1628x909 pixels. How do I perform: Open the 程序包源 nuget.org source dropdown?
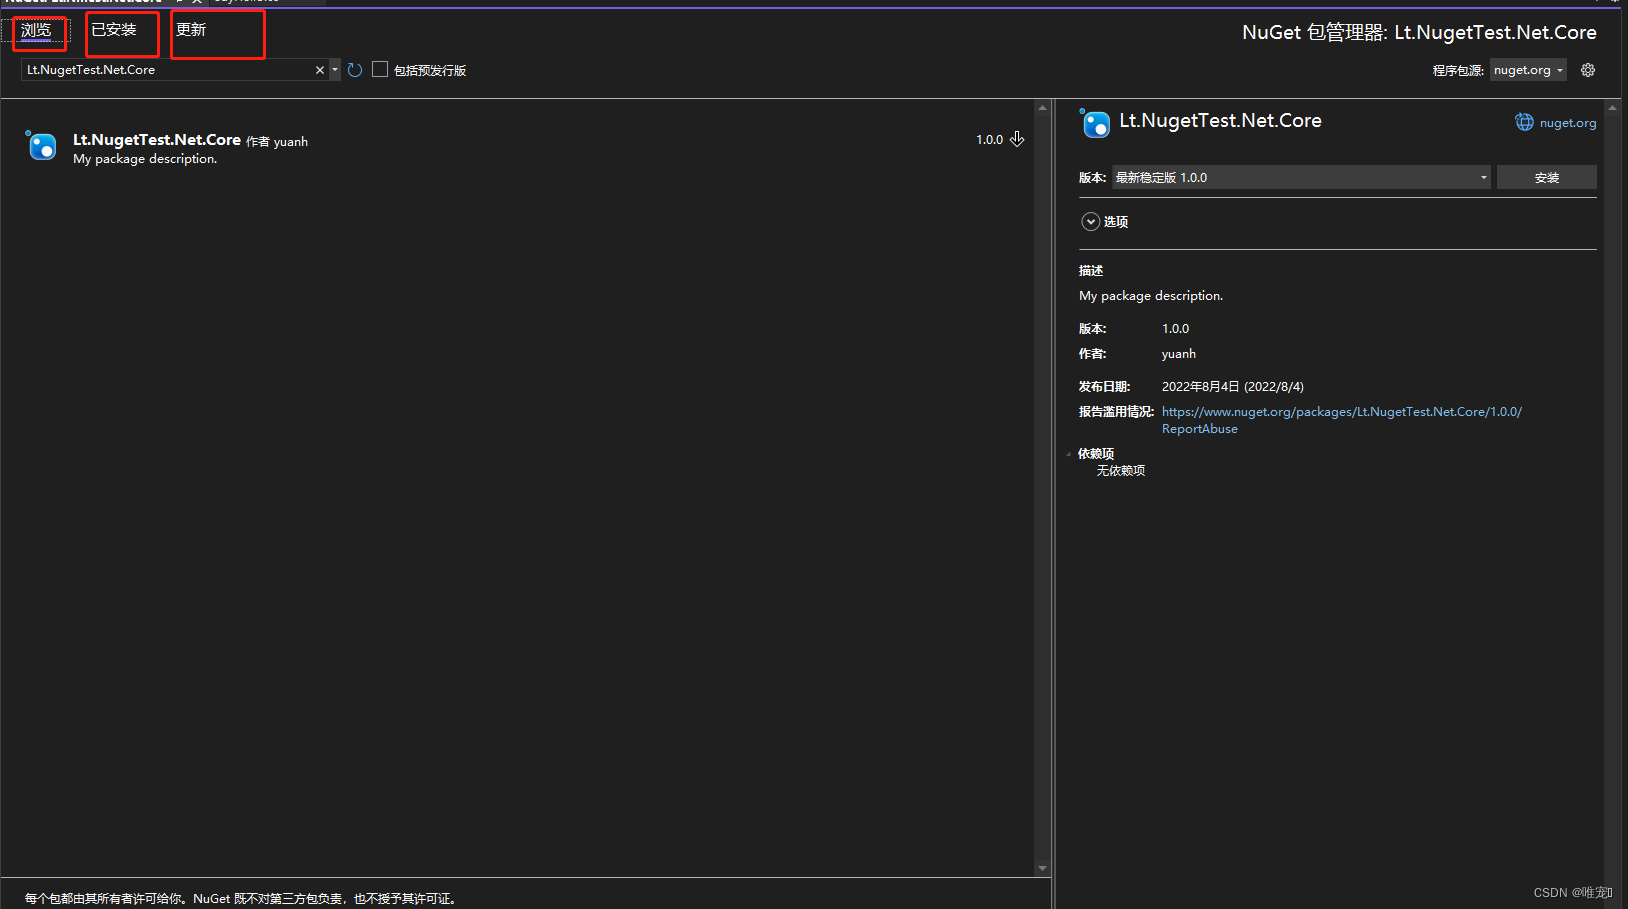coord(1528,70)
